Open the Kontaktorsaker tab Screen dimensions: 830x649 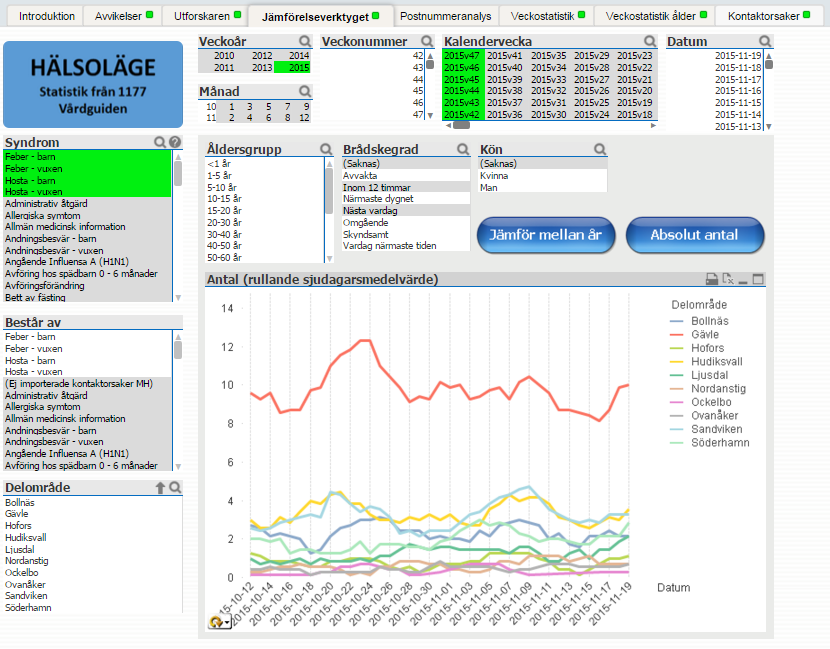click(x=768, y=16)
